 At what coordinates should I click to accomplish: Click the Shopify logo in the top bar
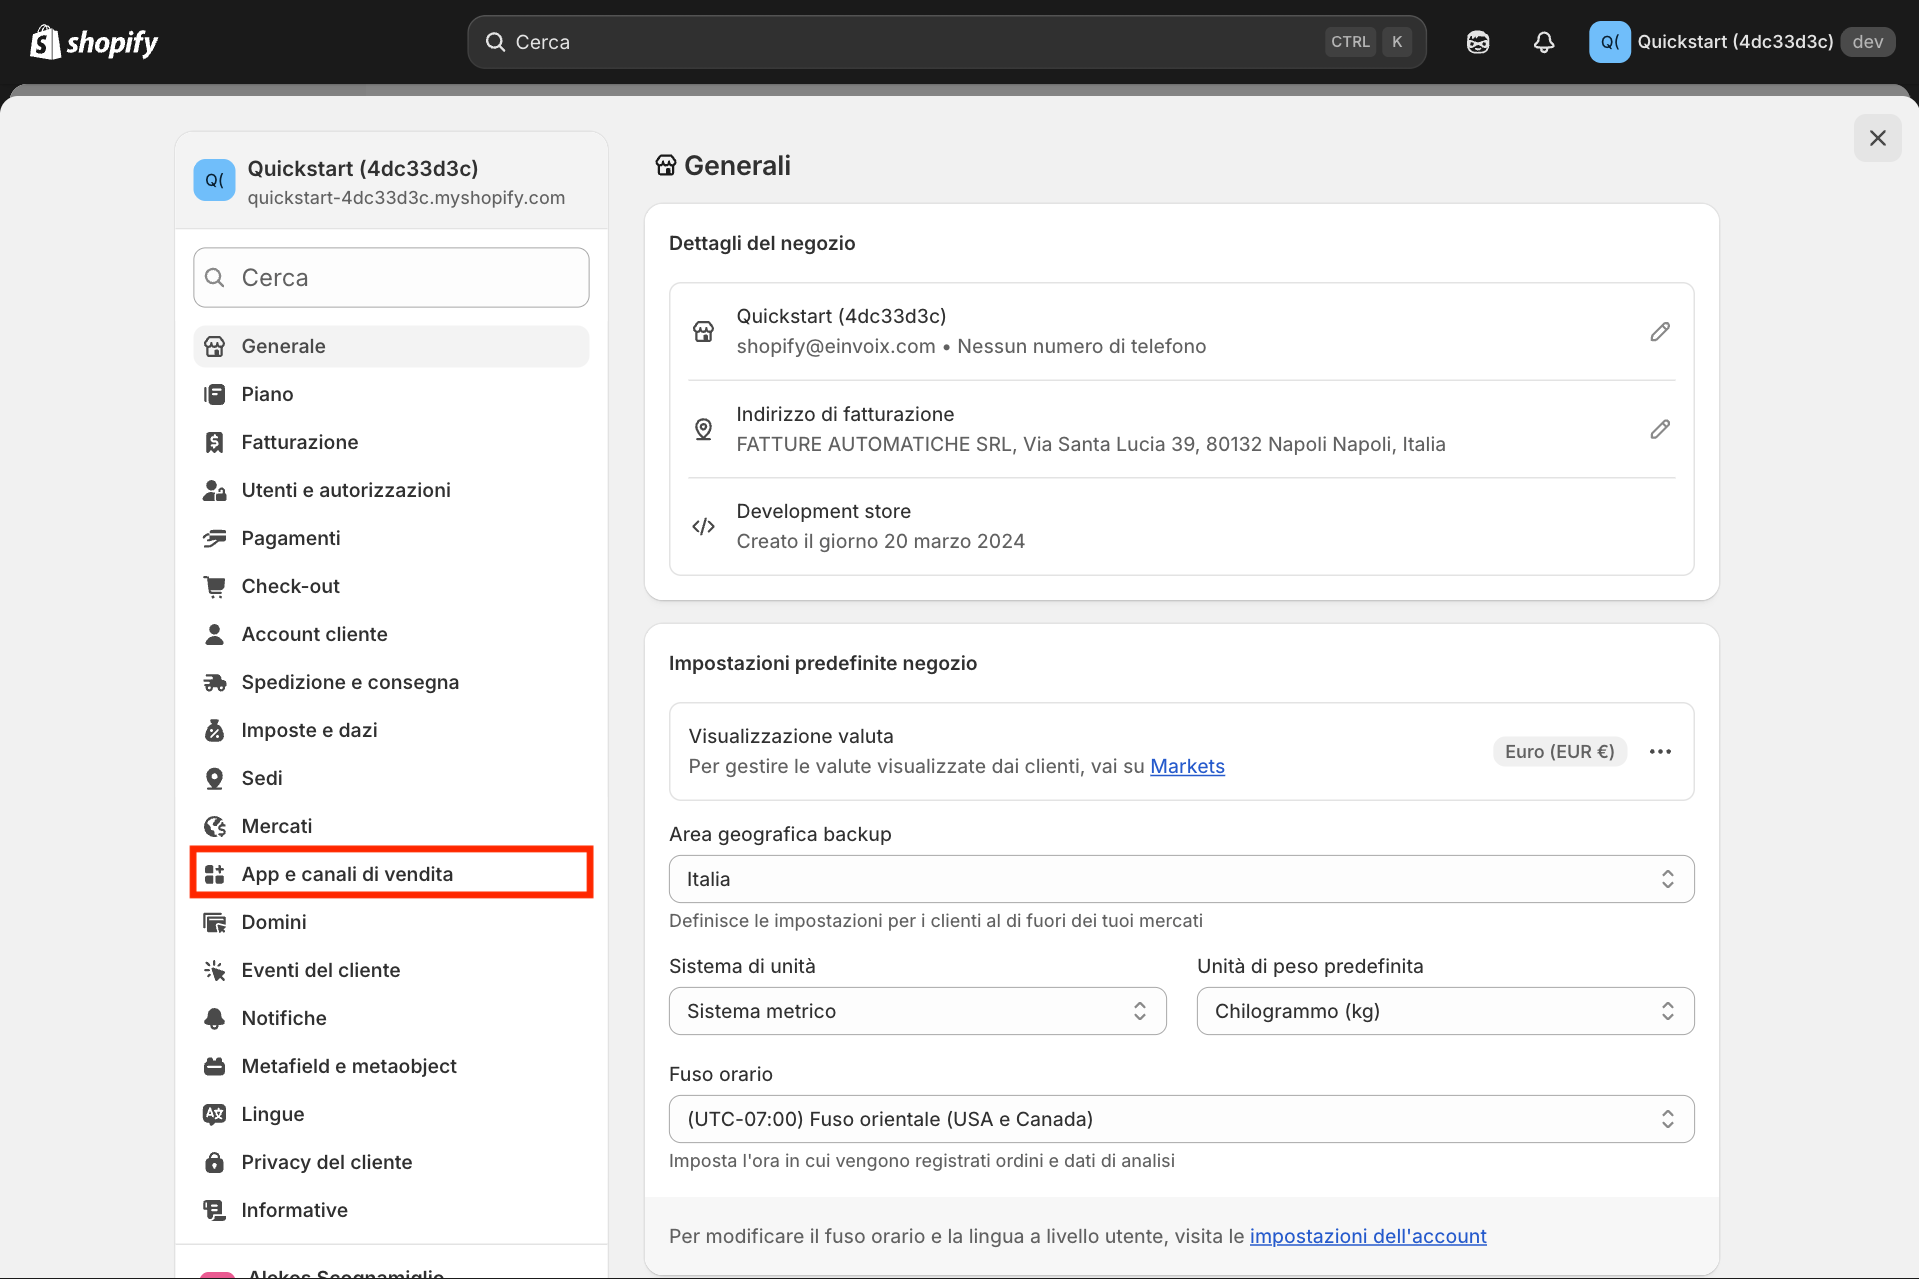(93, 41)
